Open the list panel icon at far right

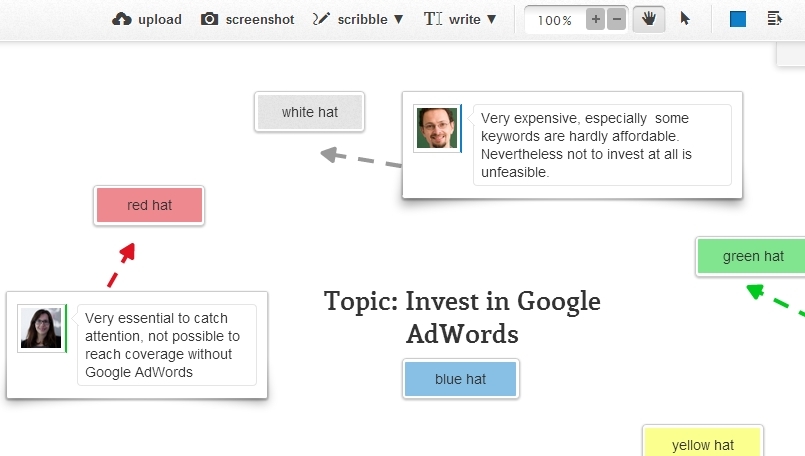point(775,19)
